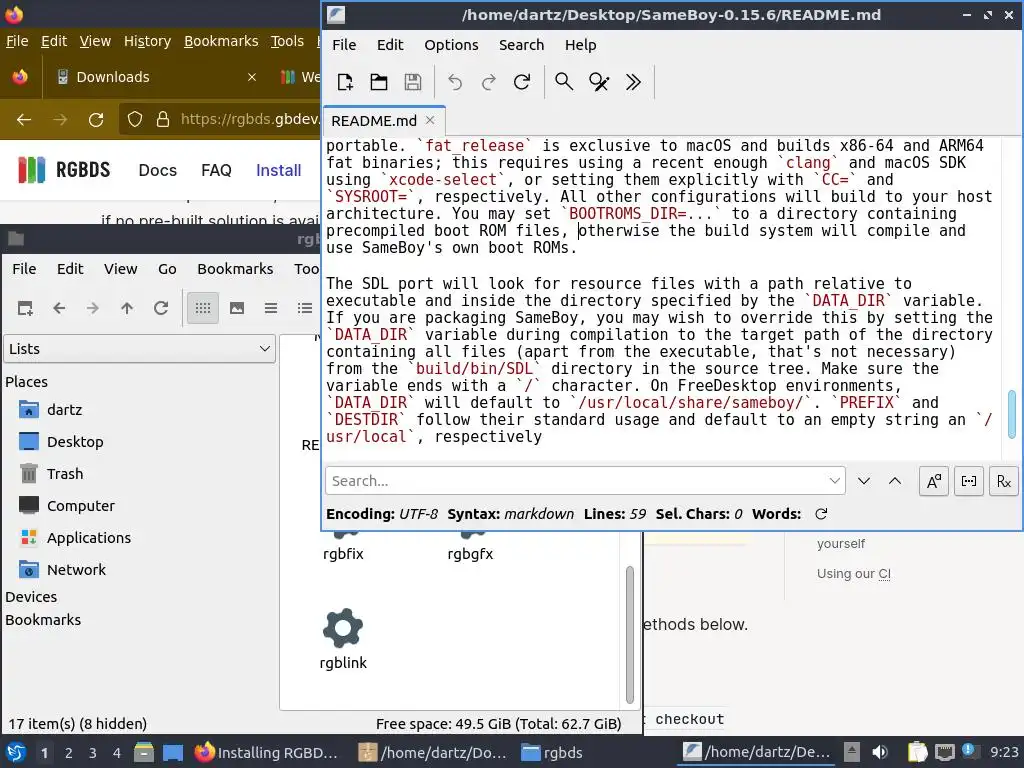
Task: Reload the document using the editor toolbar
Action: [x=522, y=82]
